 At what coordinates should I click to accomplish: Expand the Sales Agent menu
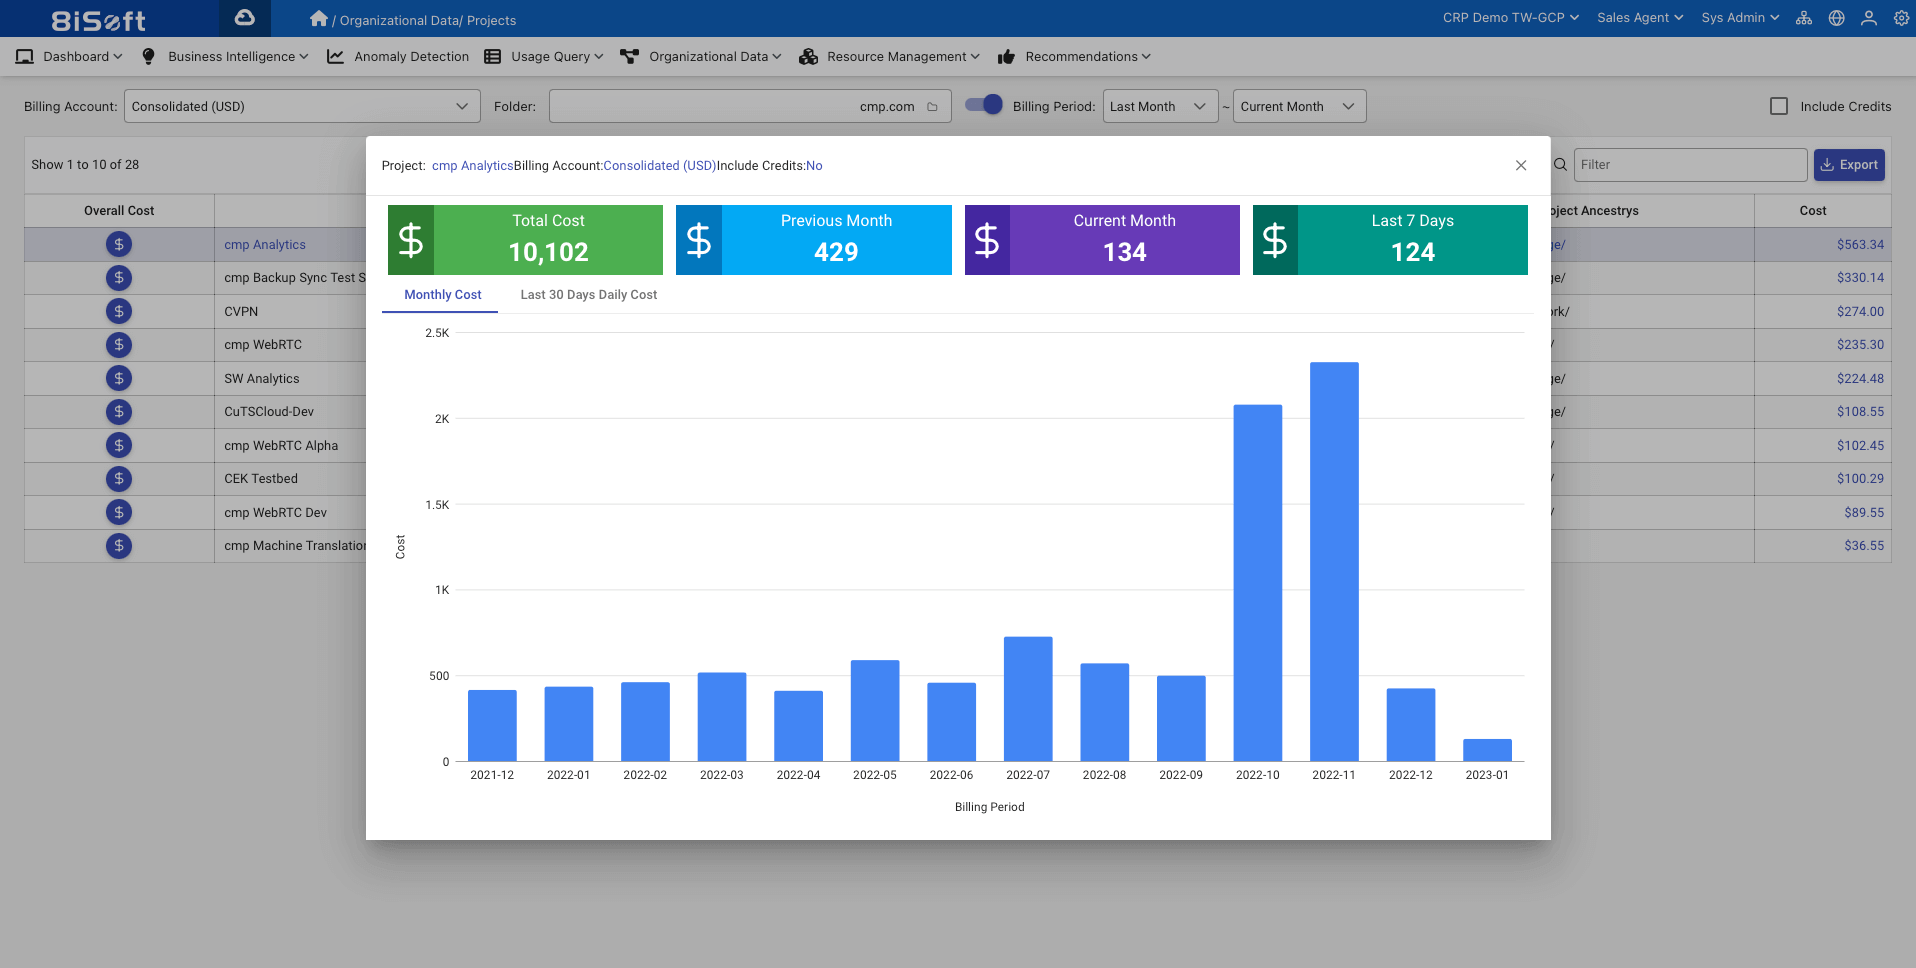(x=1640, y=18)
